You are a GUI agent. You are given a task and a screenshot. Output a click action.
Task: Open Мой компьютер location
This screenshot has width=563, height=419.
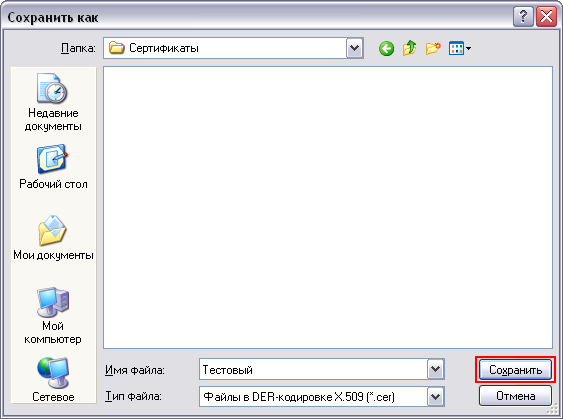[x=53, y=315]
